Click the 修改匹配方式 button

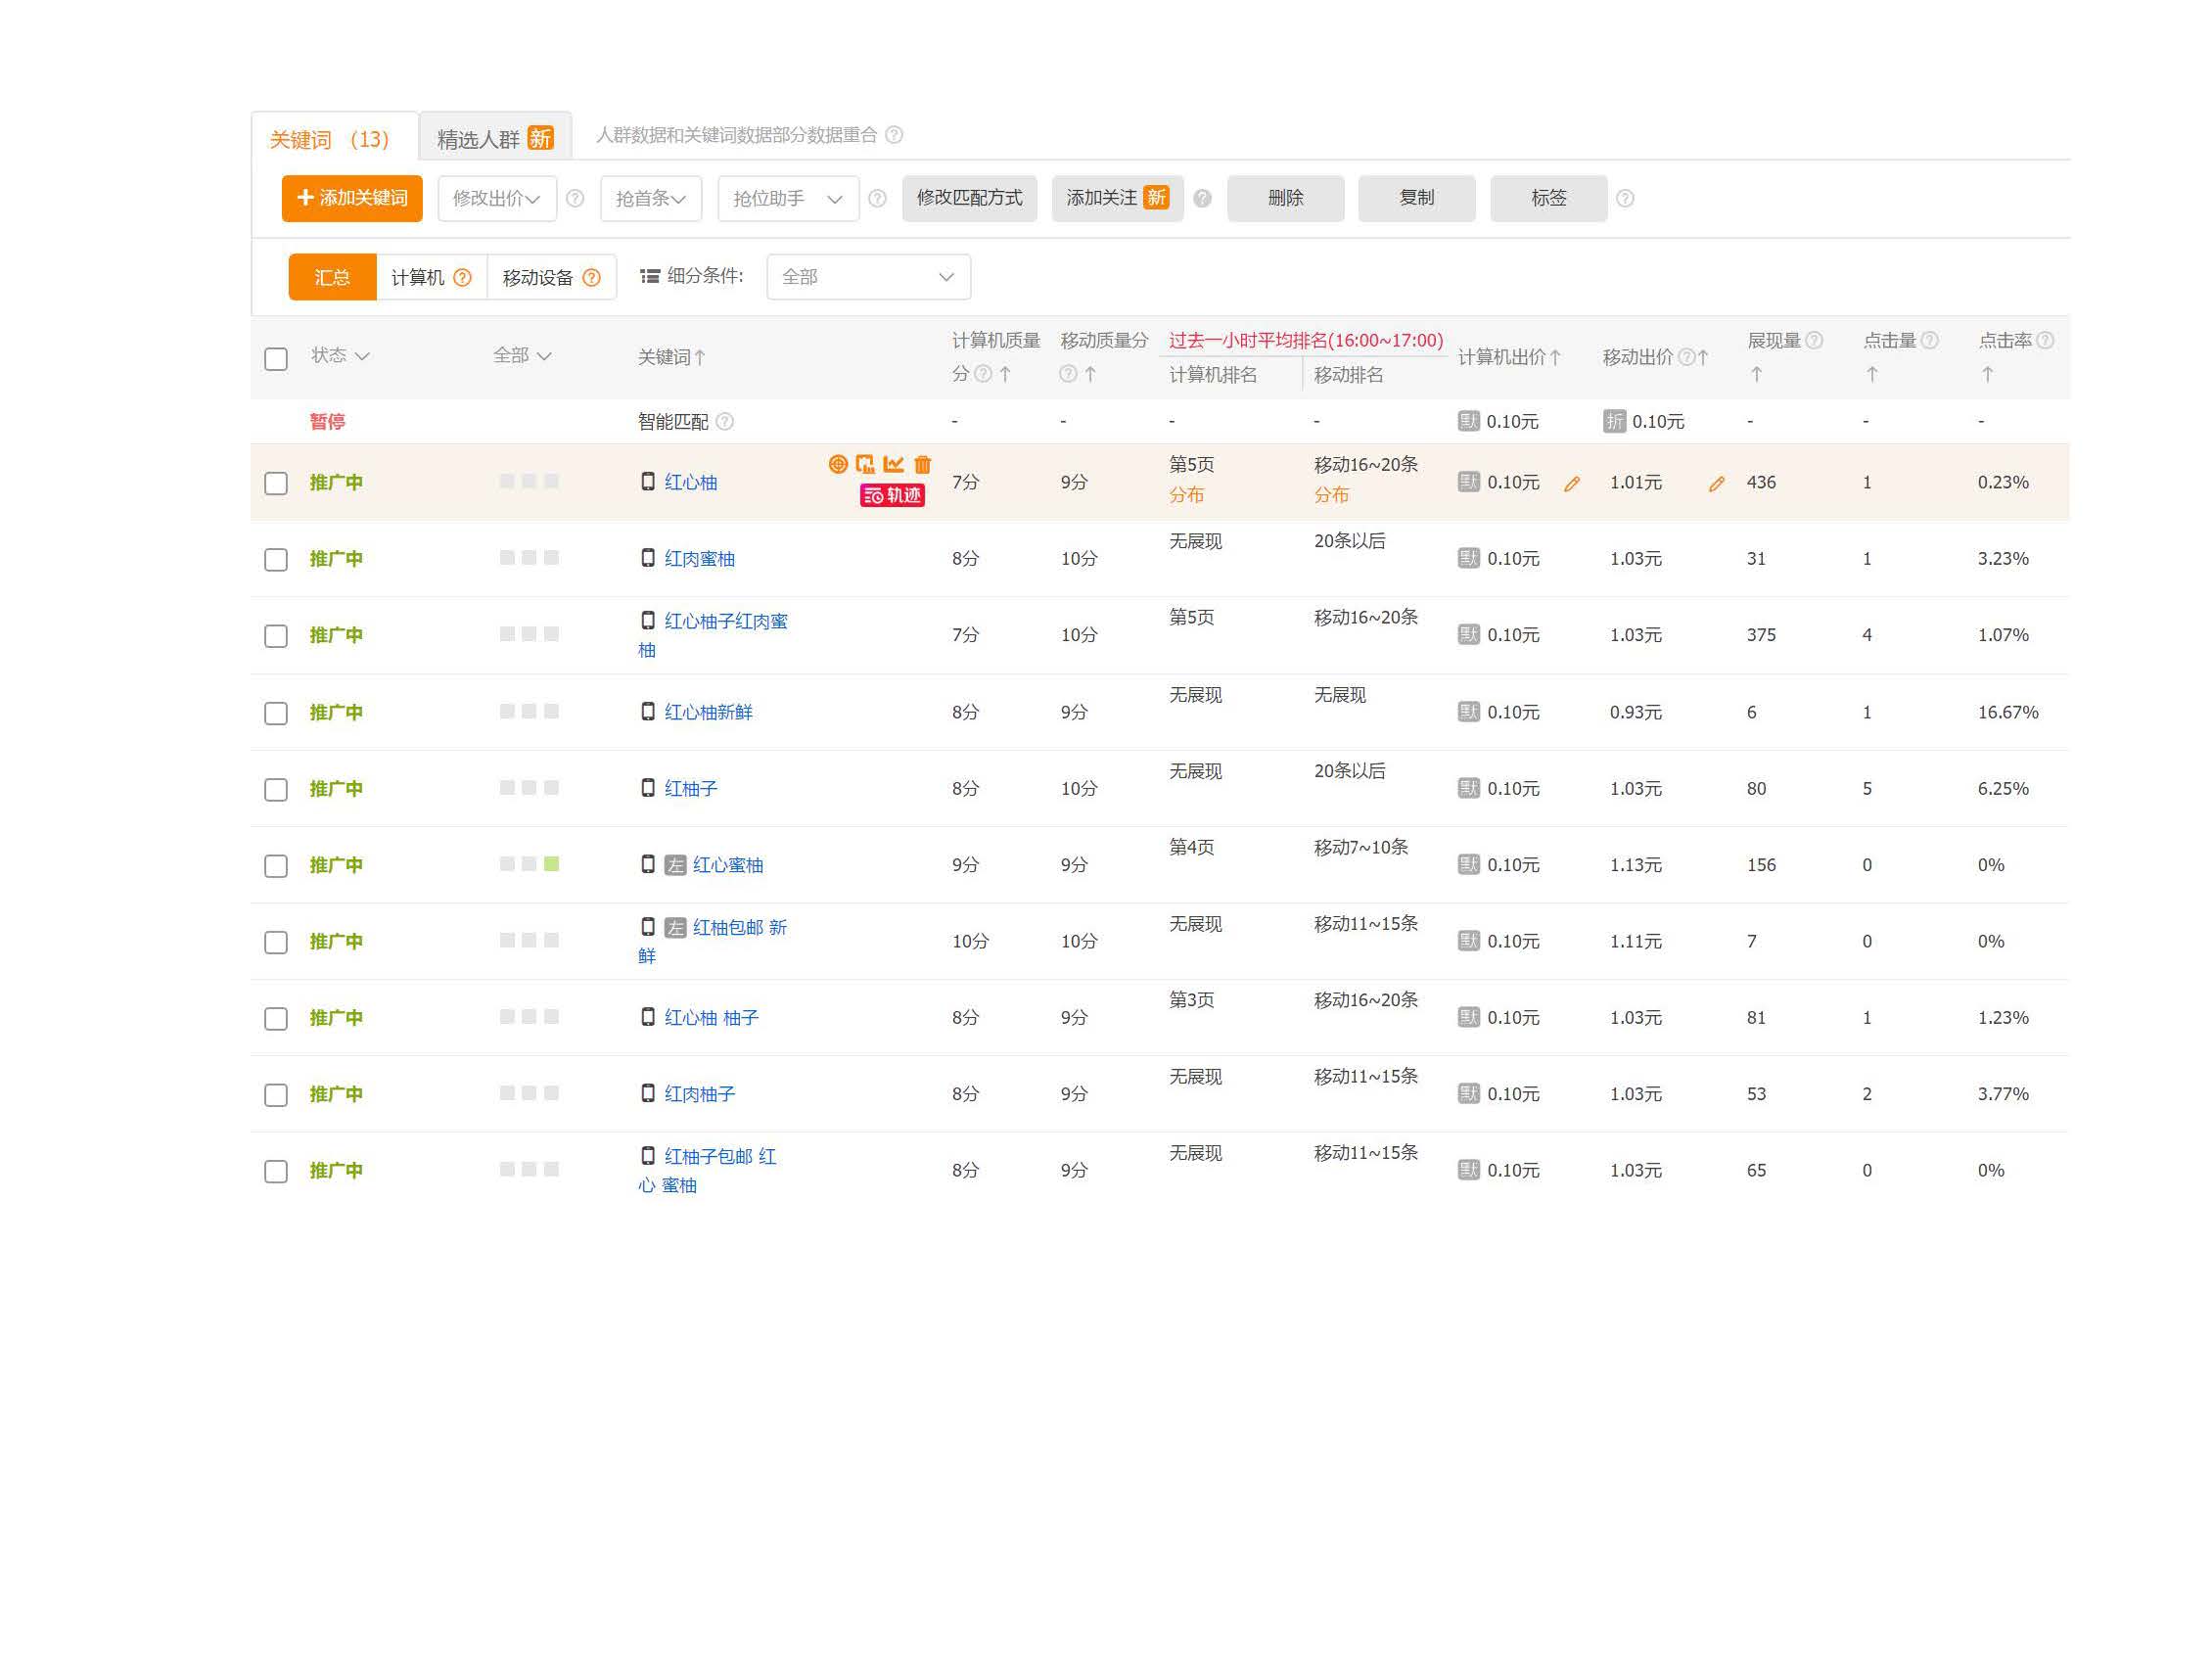tap(969, 199)
